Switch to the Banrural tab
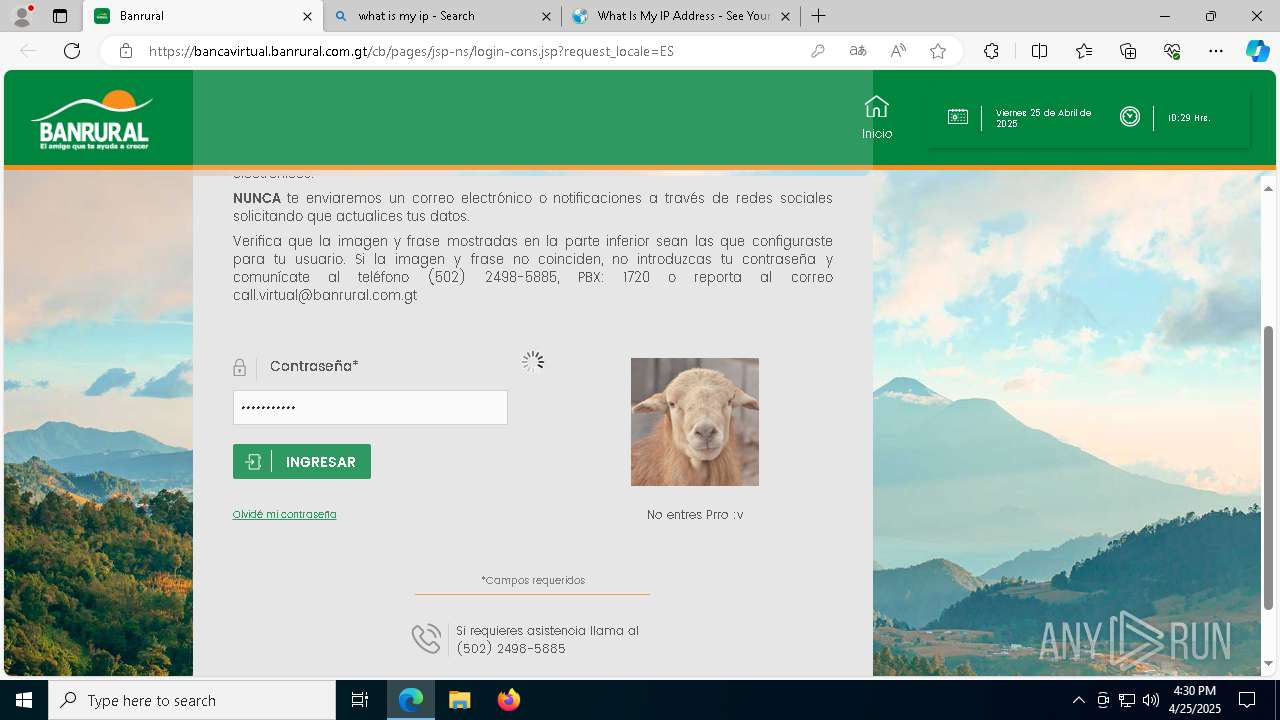1280x720 pixels. tap(204, 16)
